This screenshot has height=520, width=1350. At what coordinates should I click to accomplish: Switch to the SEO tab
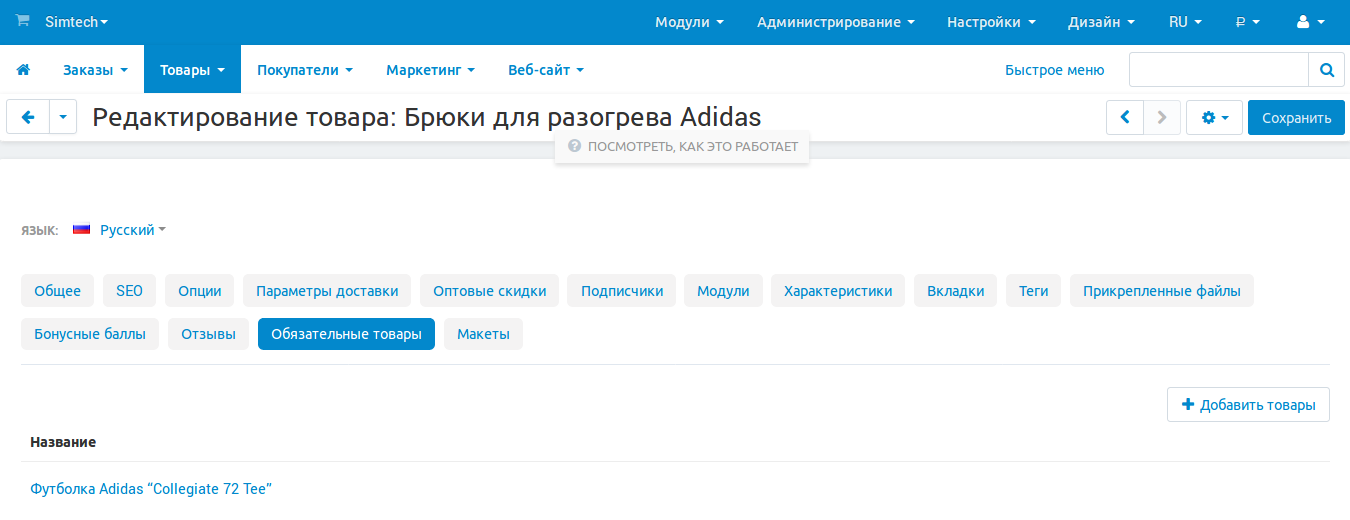point(129,291)
